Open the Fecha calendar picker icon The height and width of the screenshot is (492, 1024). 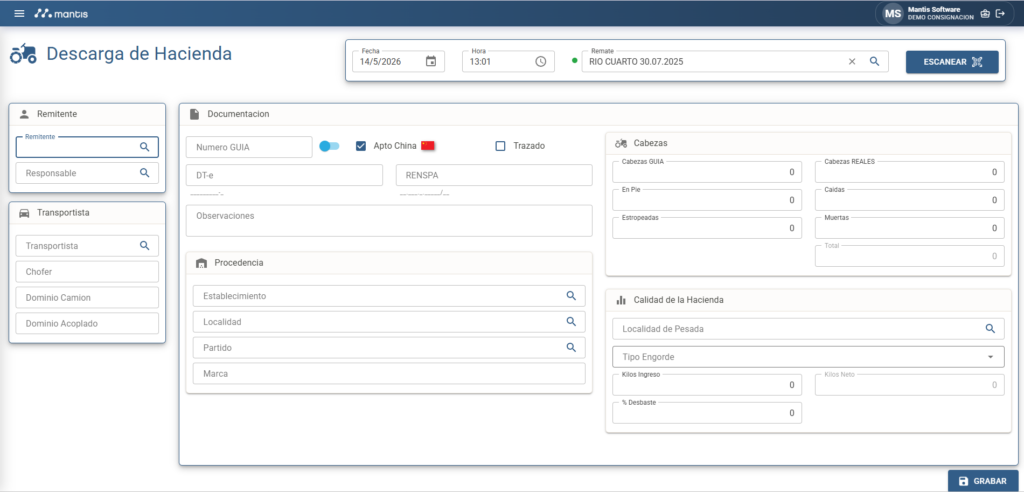point(430,61)
